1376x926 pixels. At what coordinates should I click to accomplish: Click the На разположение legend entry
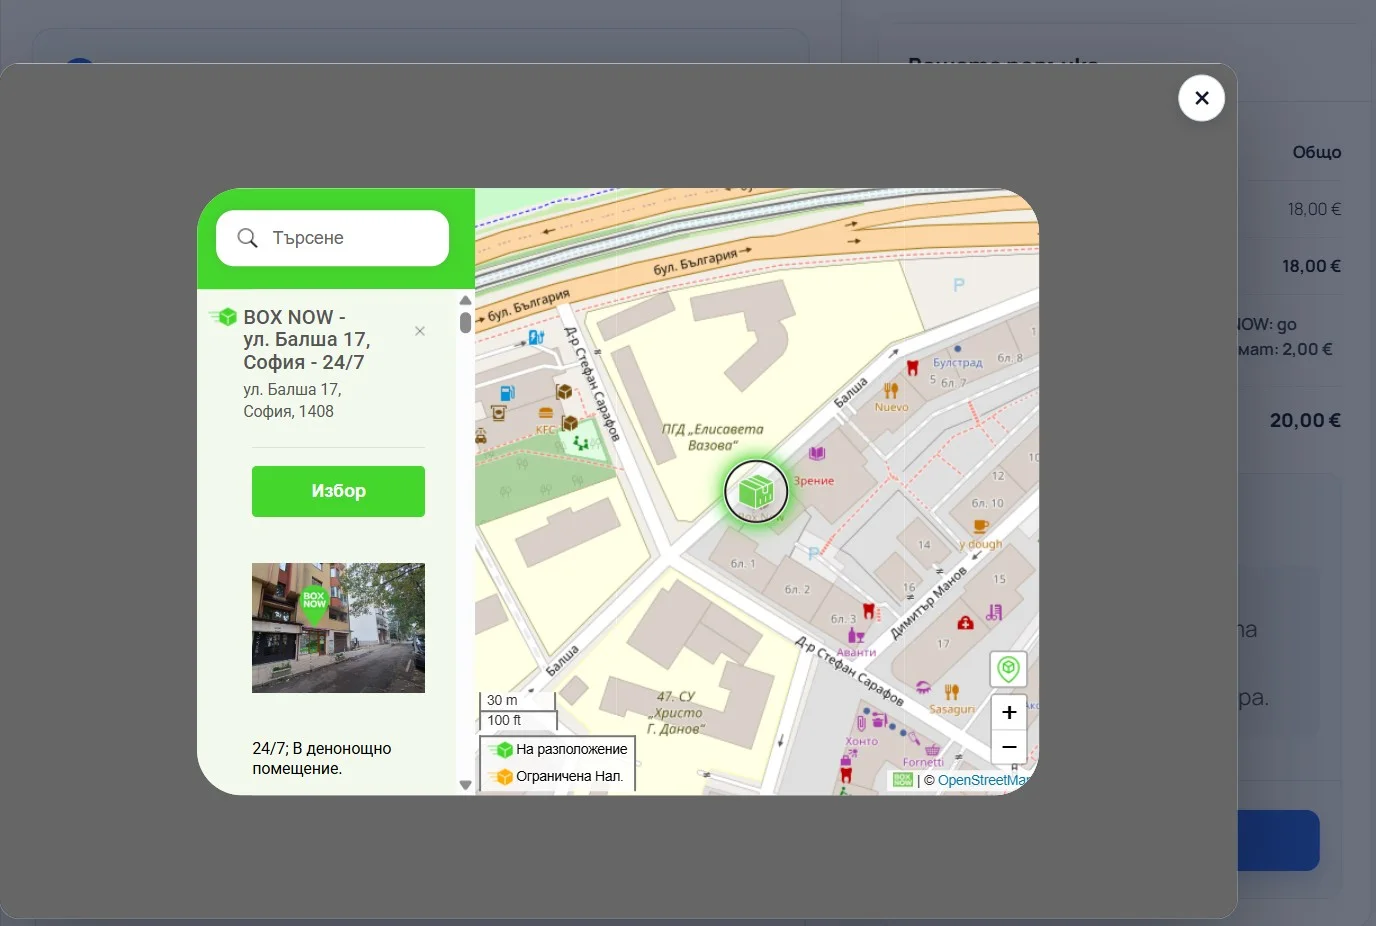tap(558, 749)
